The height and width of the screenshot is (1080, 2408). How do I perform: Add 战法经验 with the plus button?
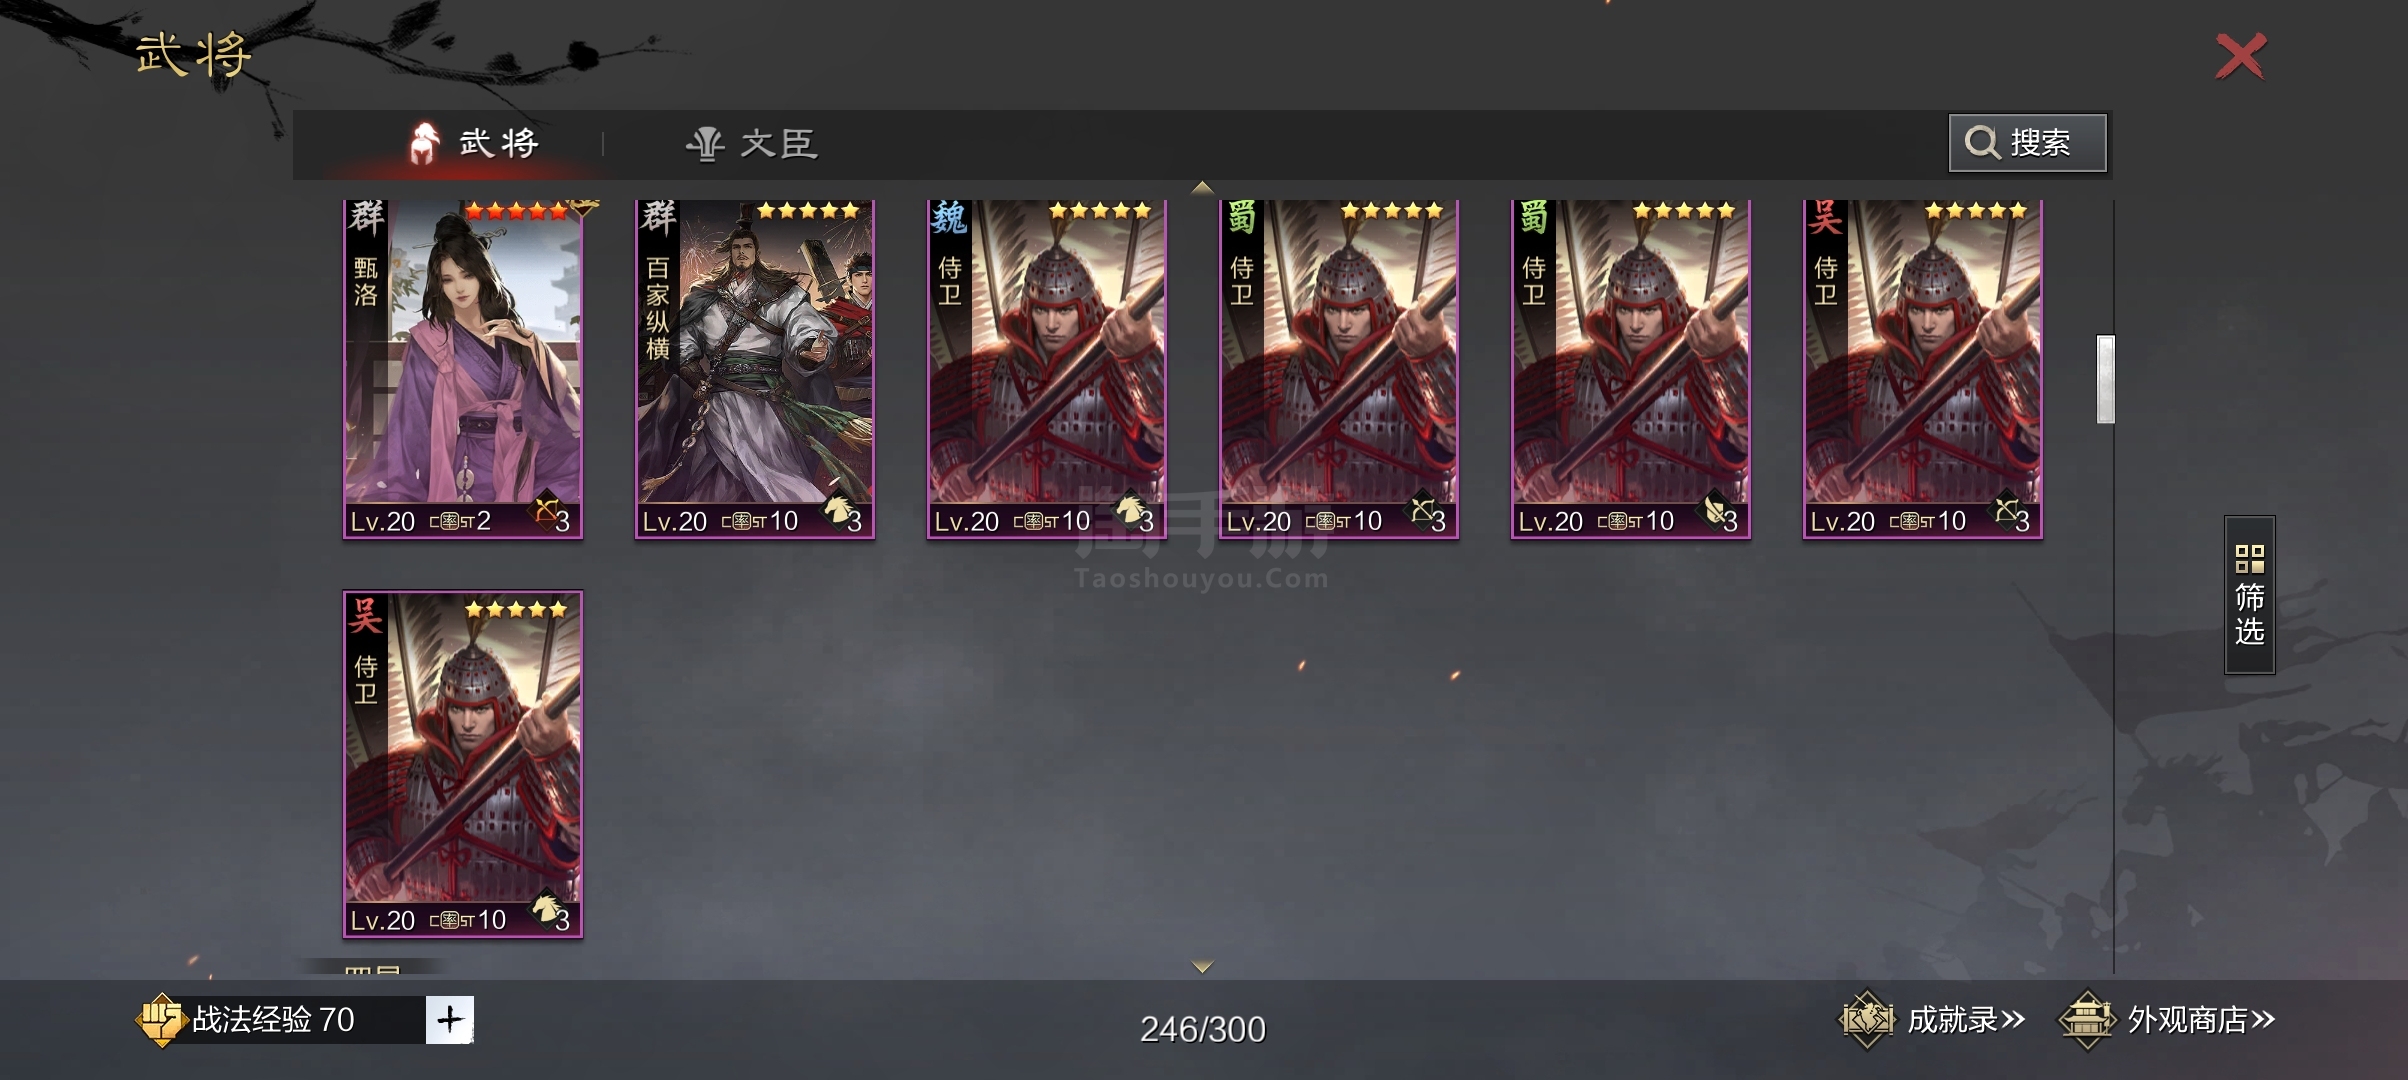(x=449, y=1019)
